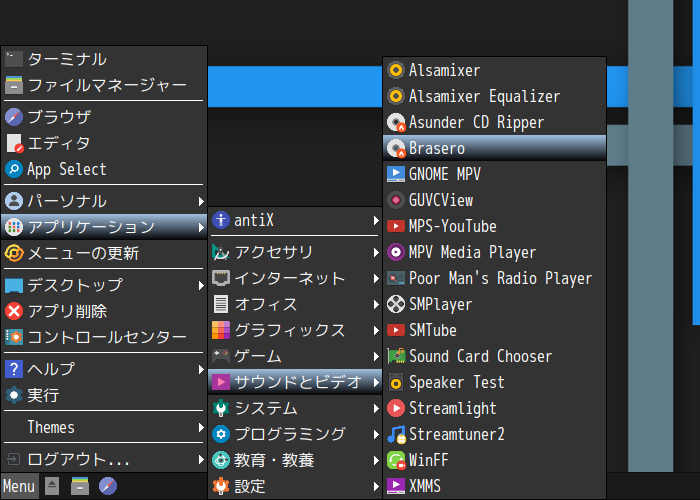Click the XMMS icon
The width and height of the screenshot is (700, 500).
coord(396,486)
